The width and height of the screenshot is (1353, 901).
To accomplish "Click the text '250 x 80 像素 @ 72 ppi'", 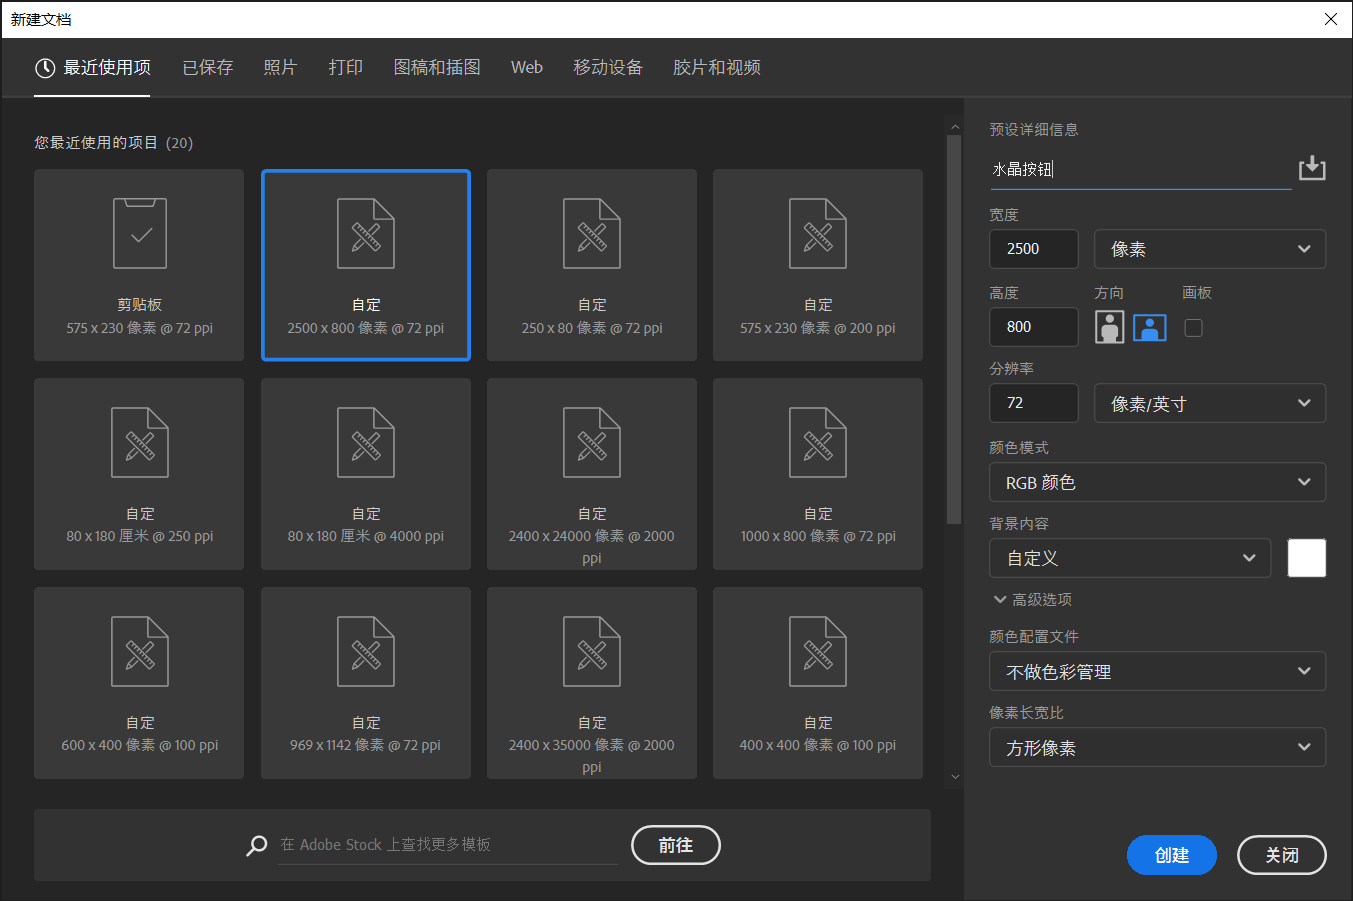I will pyautogui.click(x=592, y=328).
